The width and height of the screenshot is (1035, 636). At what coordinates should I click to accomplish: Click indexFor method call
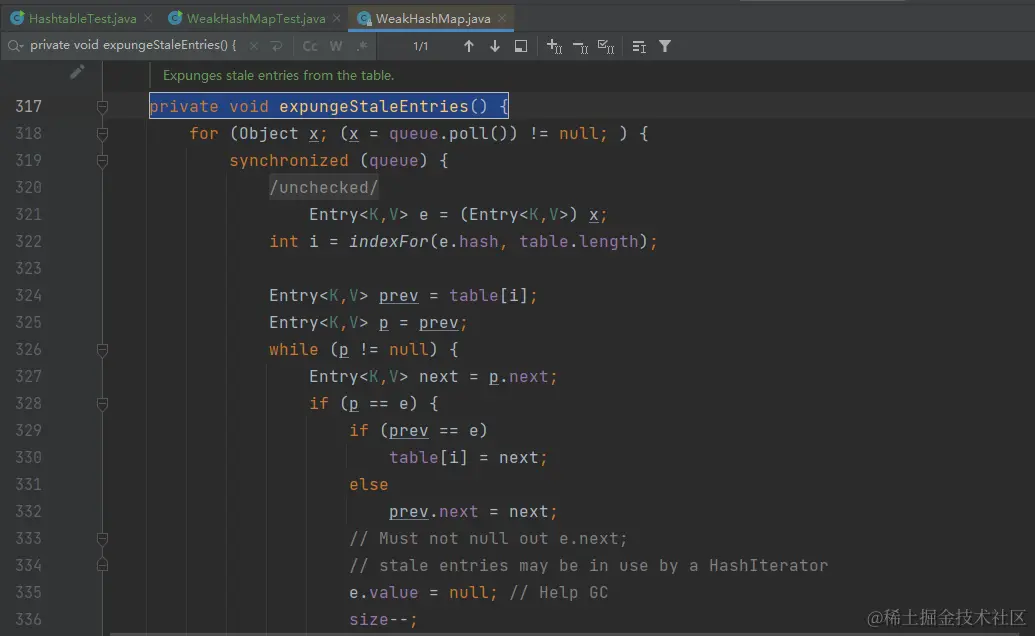click(x=389, y=241)
